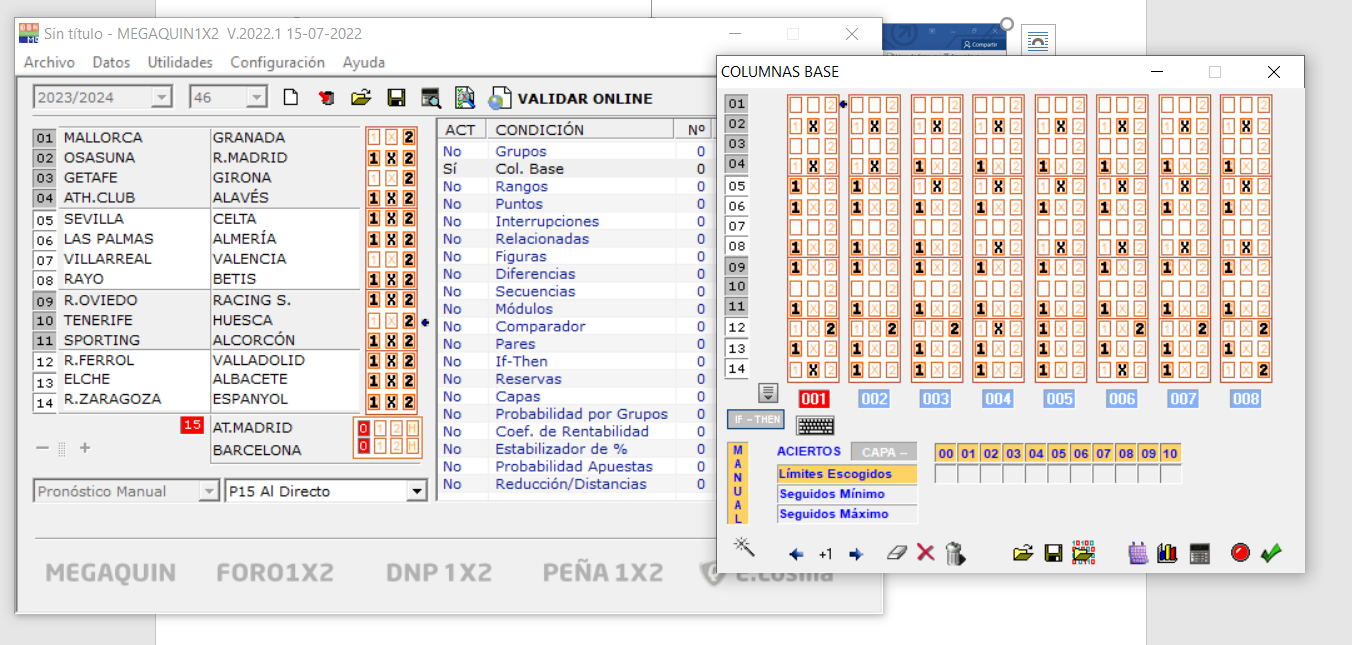
Task: Toggle sign X for OSASUNA vs R.MADRID
Action: click(391, 158)
